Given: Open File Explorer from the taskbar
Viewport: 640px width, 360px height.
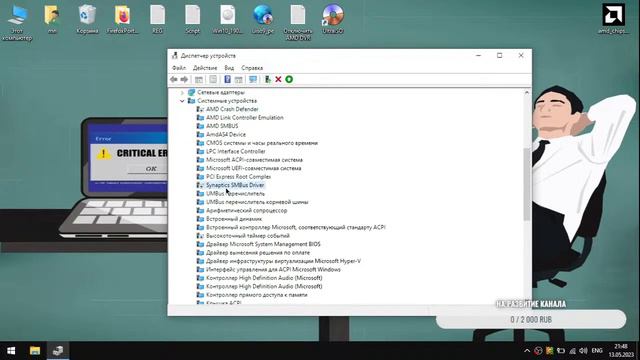Looking at the screenshot, I should point(35,351).
